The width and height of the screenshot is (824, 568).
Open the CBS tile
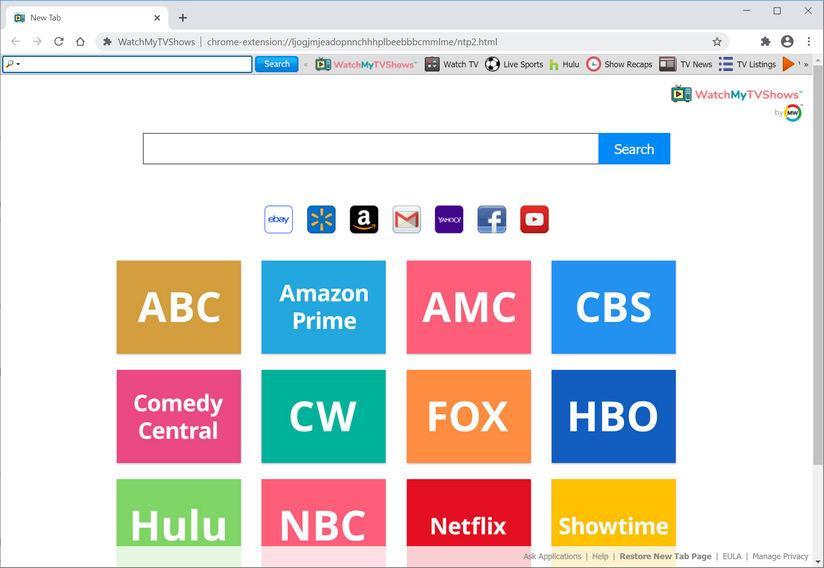tap(614, 307)
